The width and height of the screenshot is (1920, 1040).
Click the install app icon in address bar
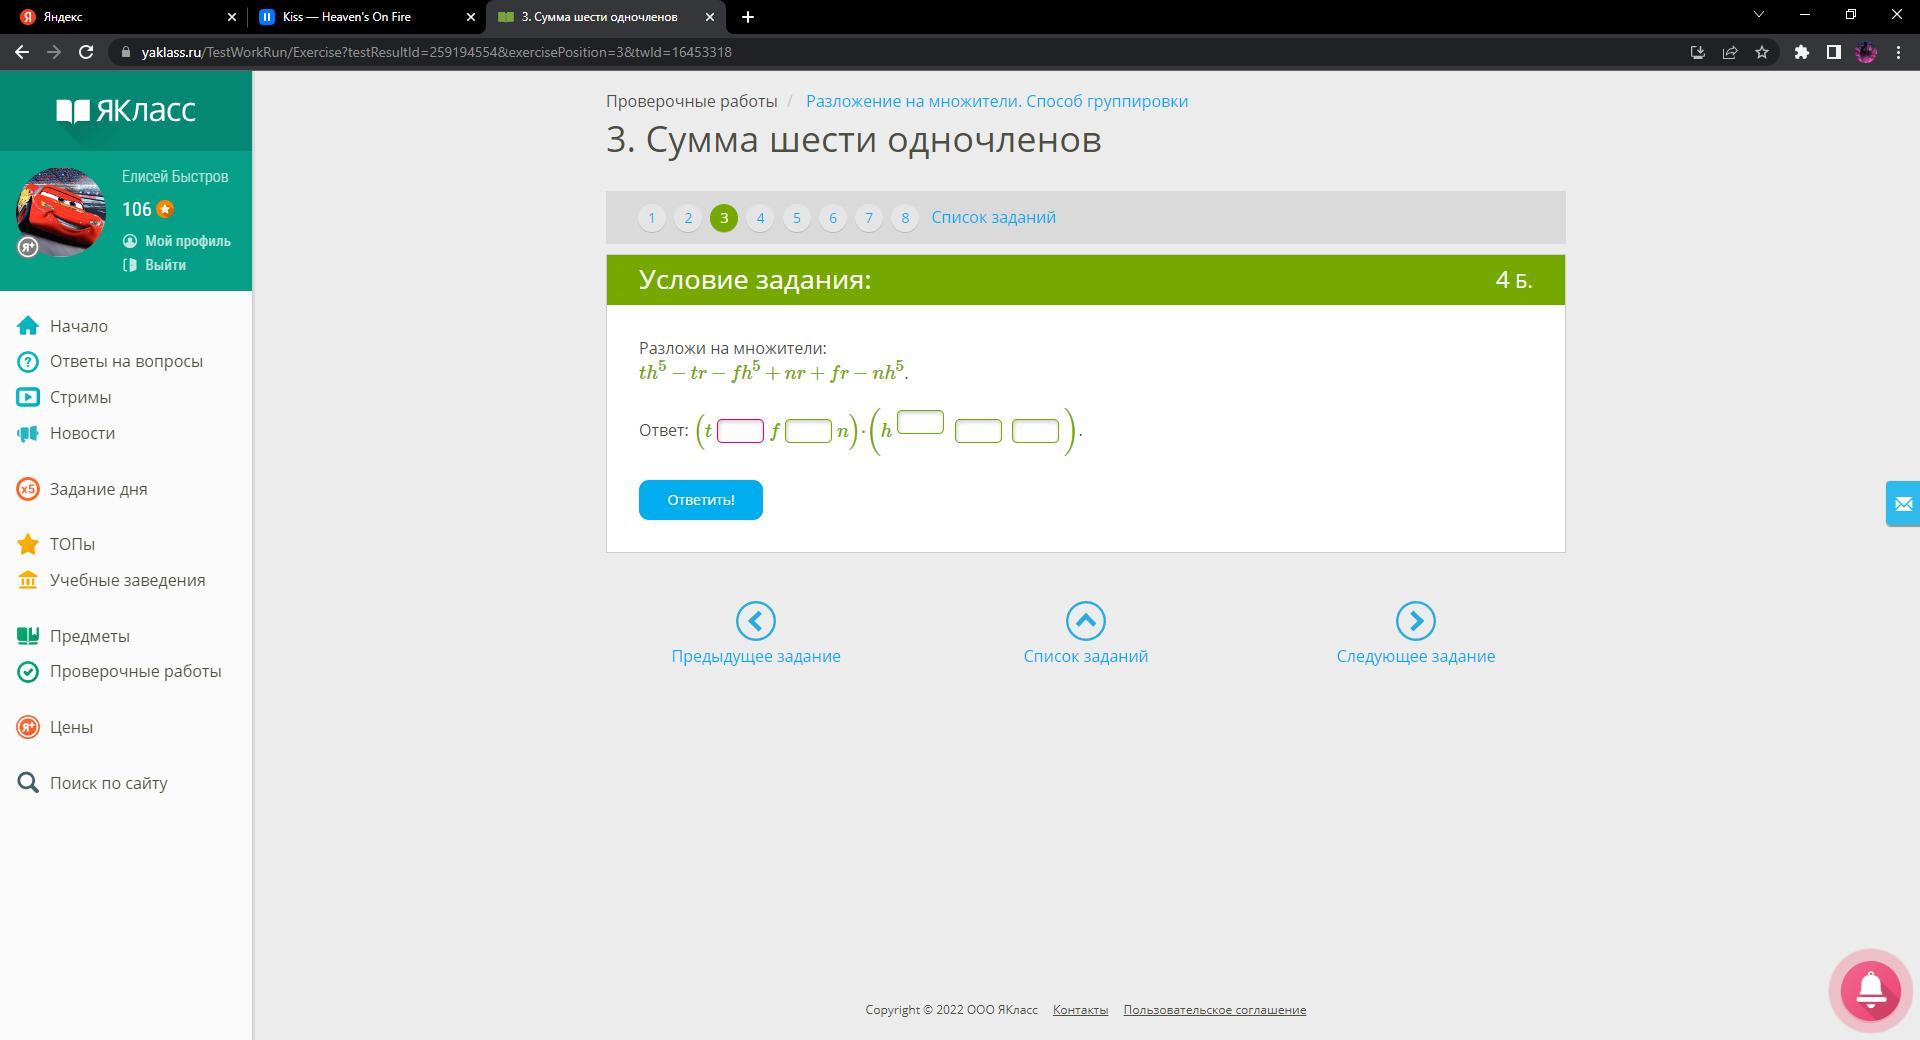point(1698,52)
